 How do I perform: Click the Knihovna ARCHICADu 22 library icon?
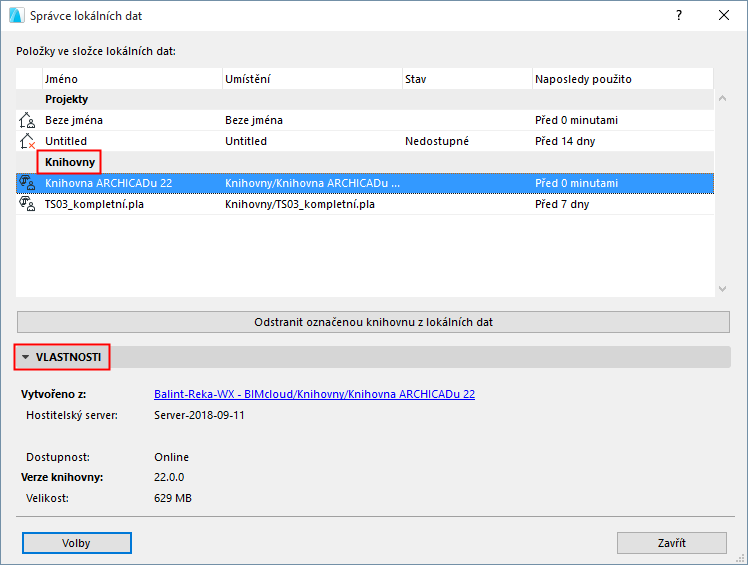point(27,183)
